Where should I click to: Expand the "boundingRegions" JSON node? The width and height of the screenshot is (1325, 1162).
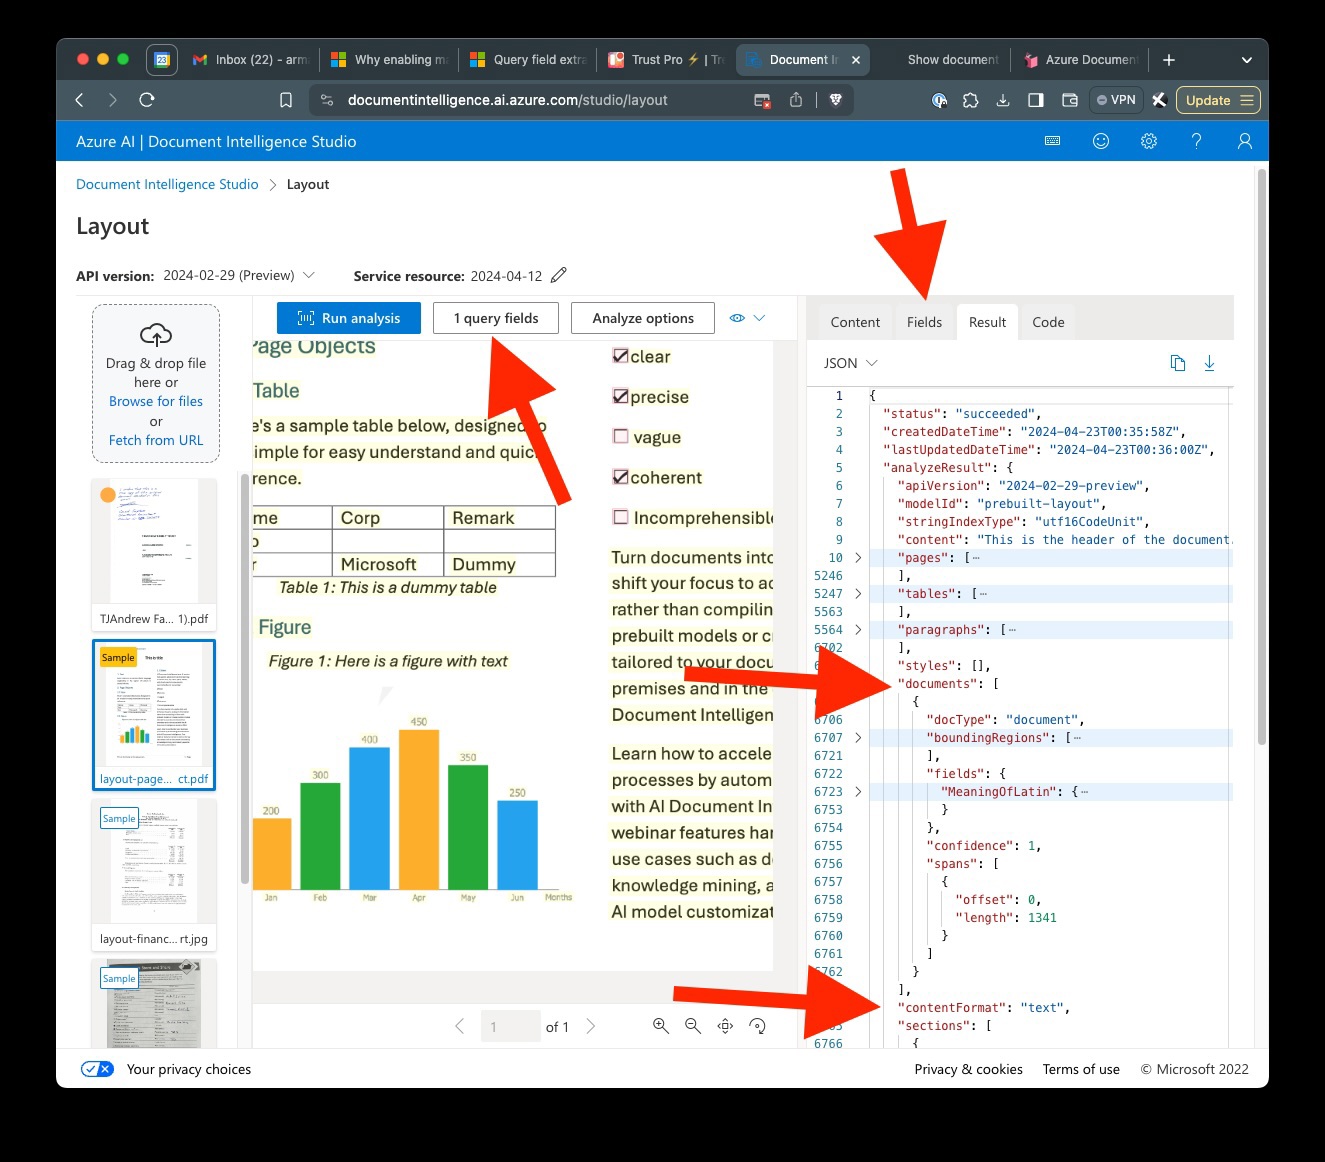pyautogui.click(x=858, y=738)
